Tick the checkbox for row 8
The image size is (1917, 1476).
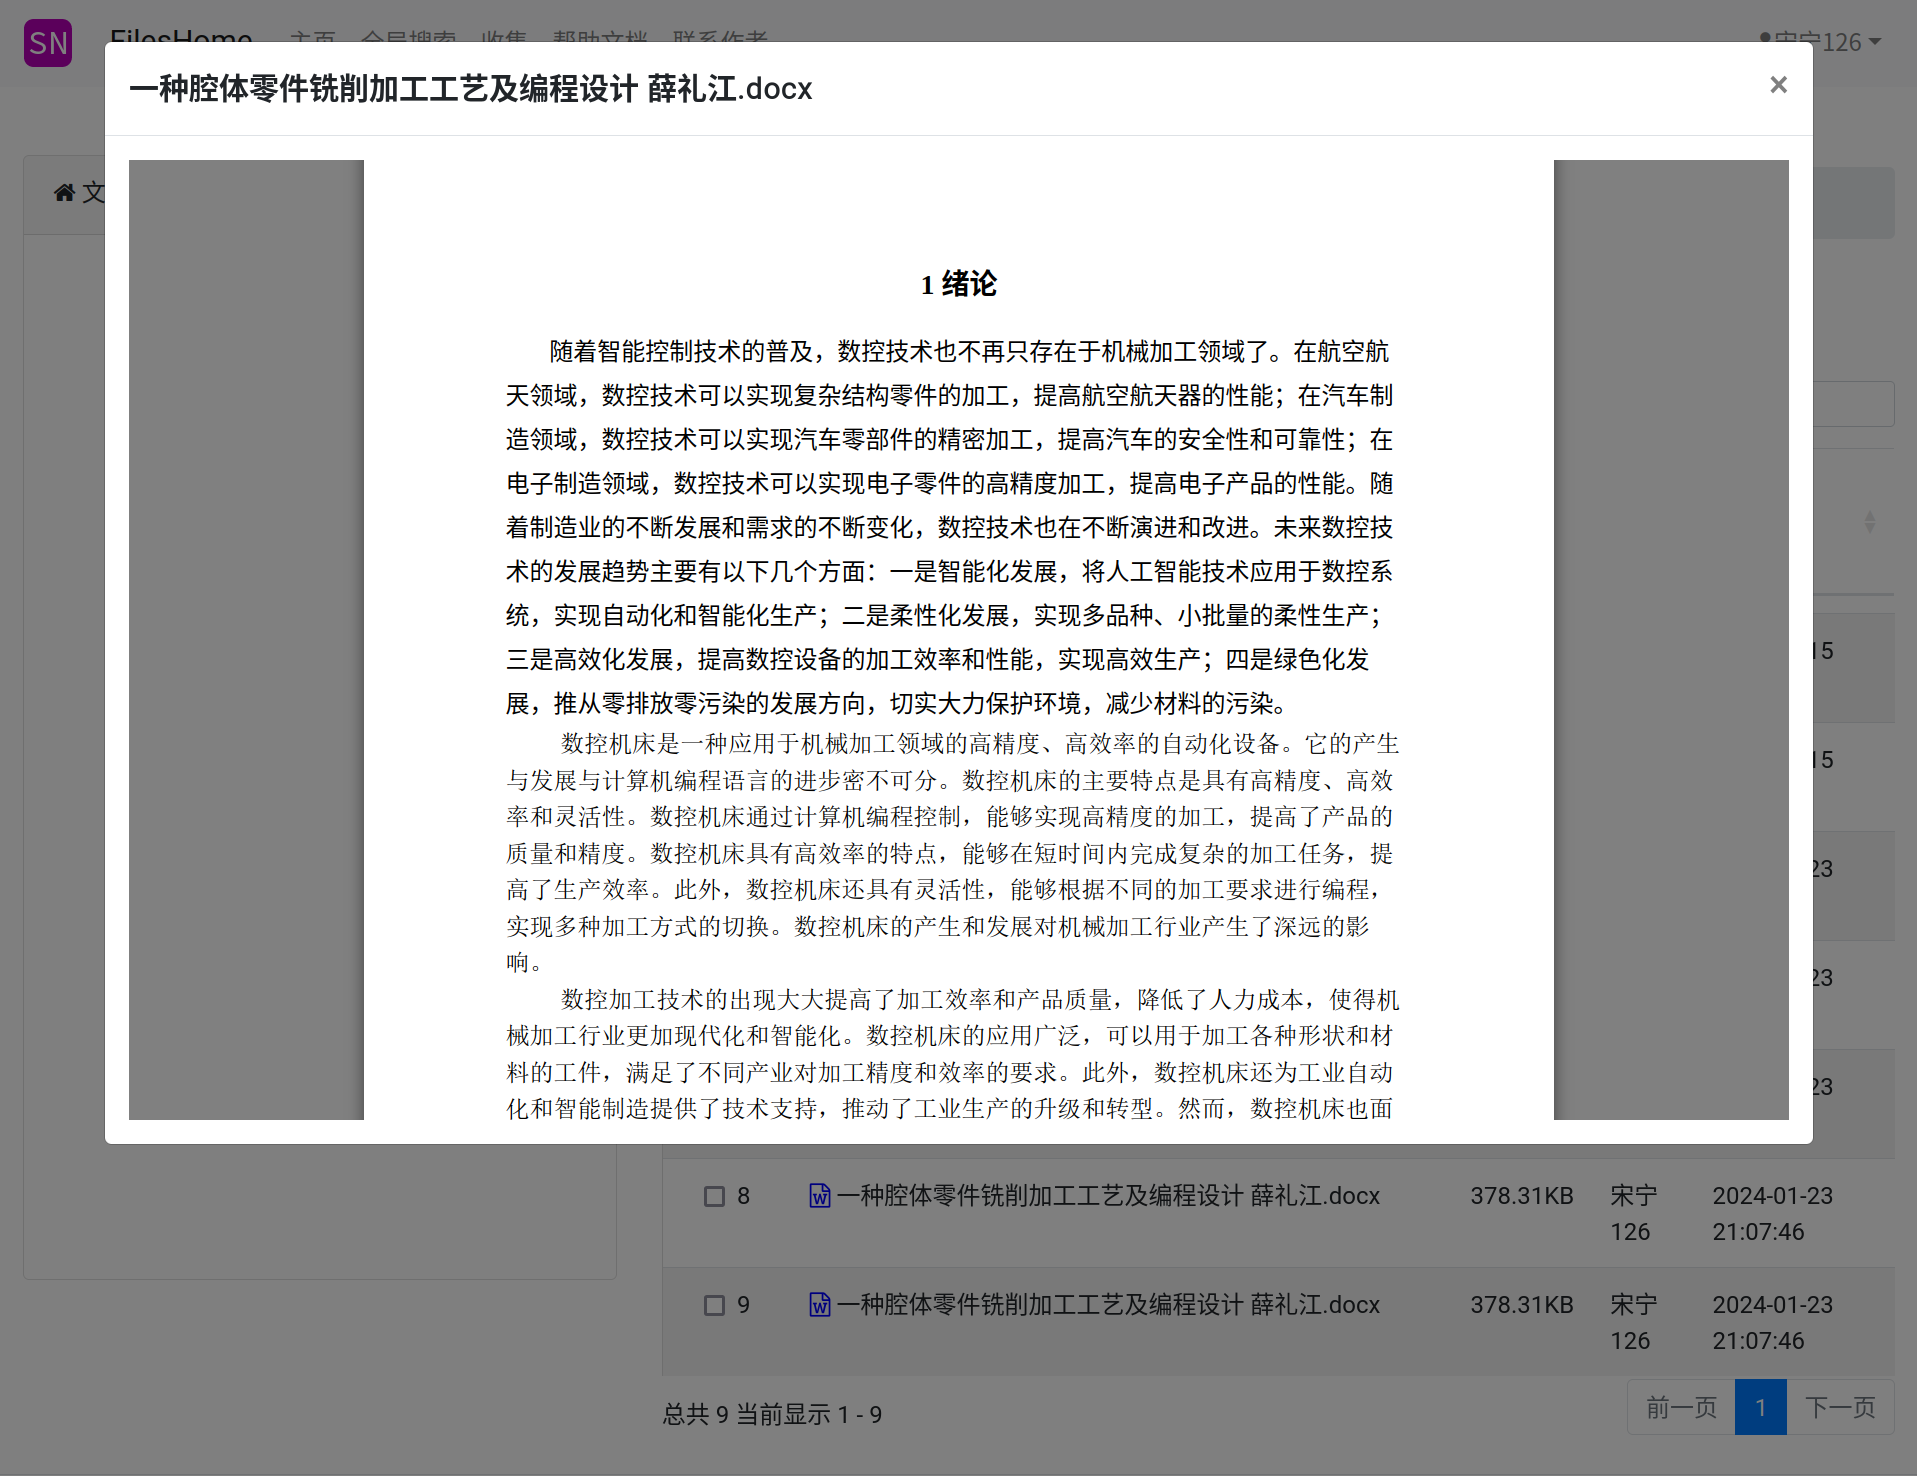coord(714,1196)
